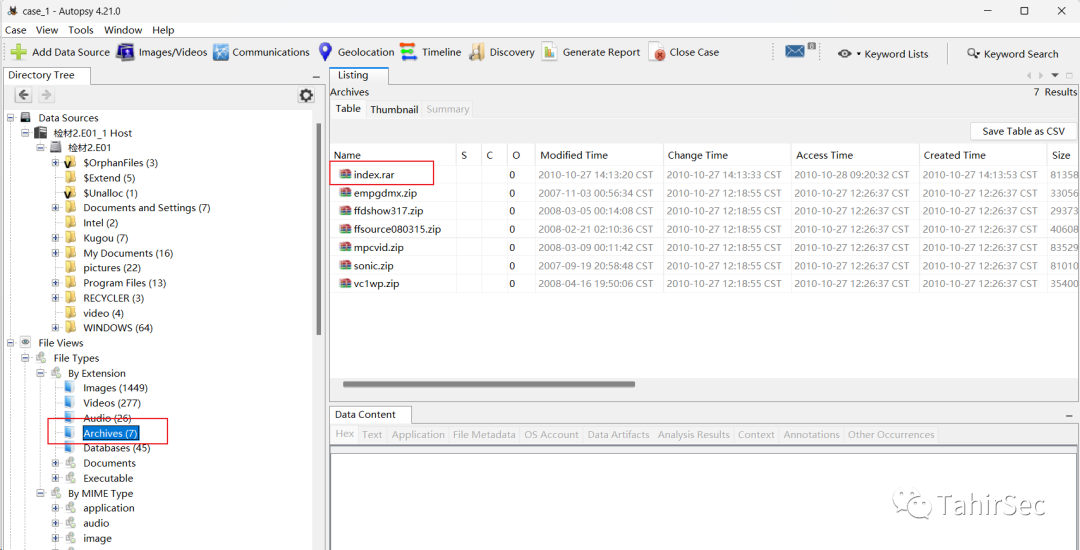Select the index.rar file row
This screenshot has width=1080, height=550.
pos(705,175)
